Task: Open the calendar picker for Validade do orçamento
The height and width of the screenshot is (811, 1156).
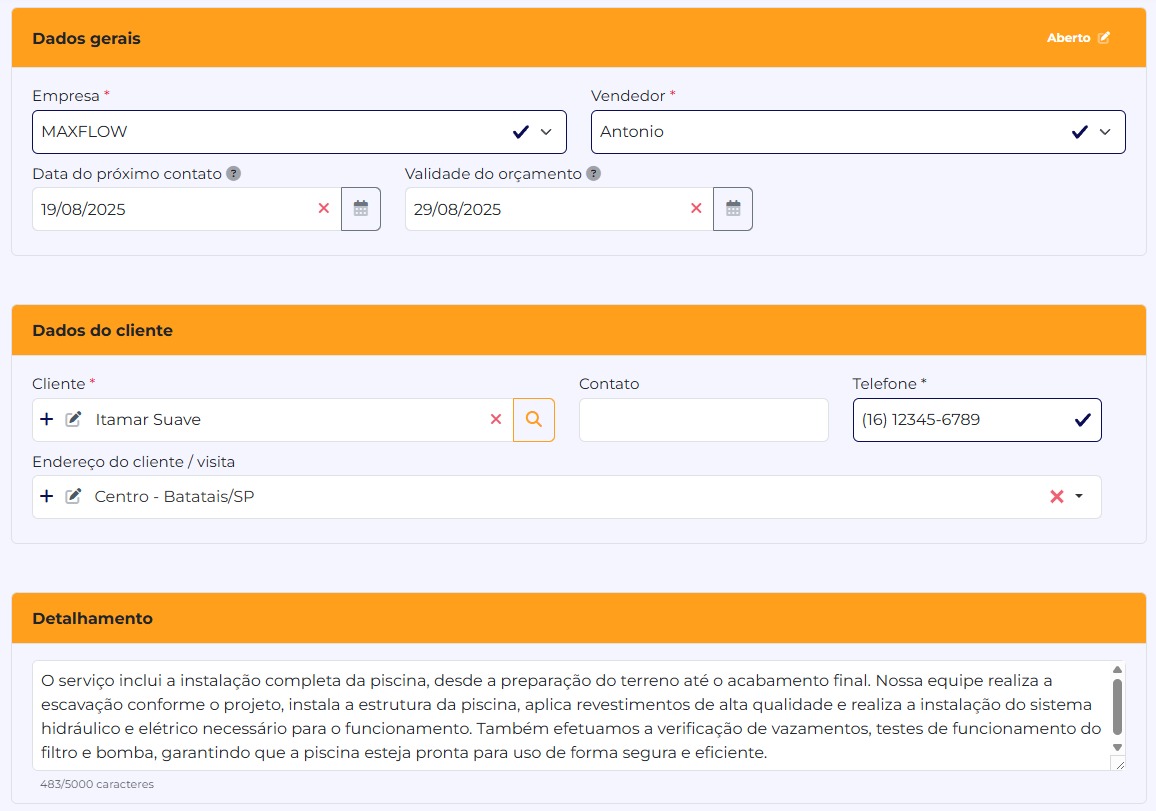Action: pyautogui.click(x=733, y=209)
